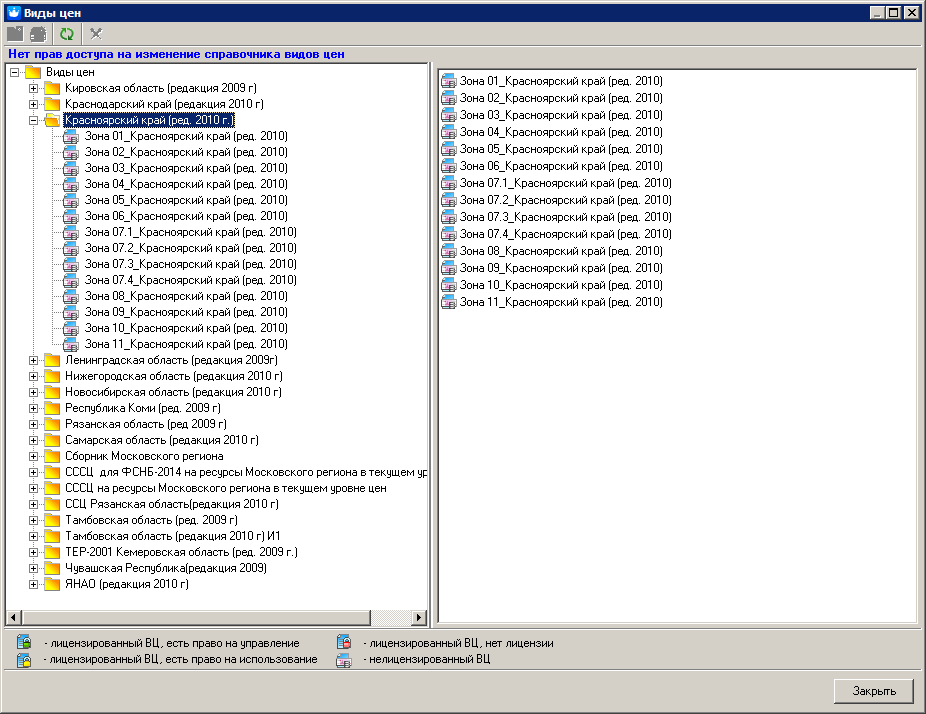Viewport: 926px width, 714px height.
Task: Click legend icon for право на использование
Action: click(24, 660)
